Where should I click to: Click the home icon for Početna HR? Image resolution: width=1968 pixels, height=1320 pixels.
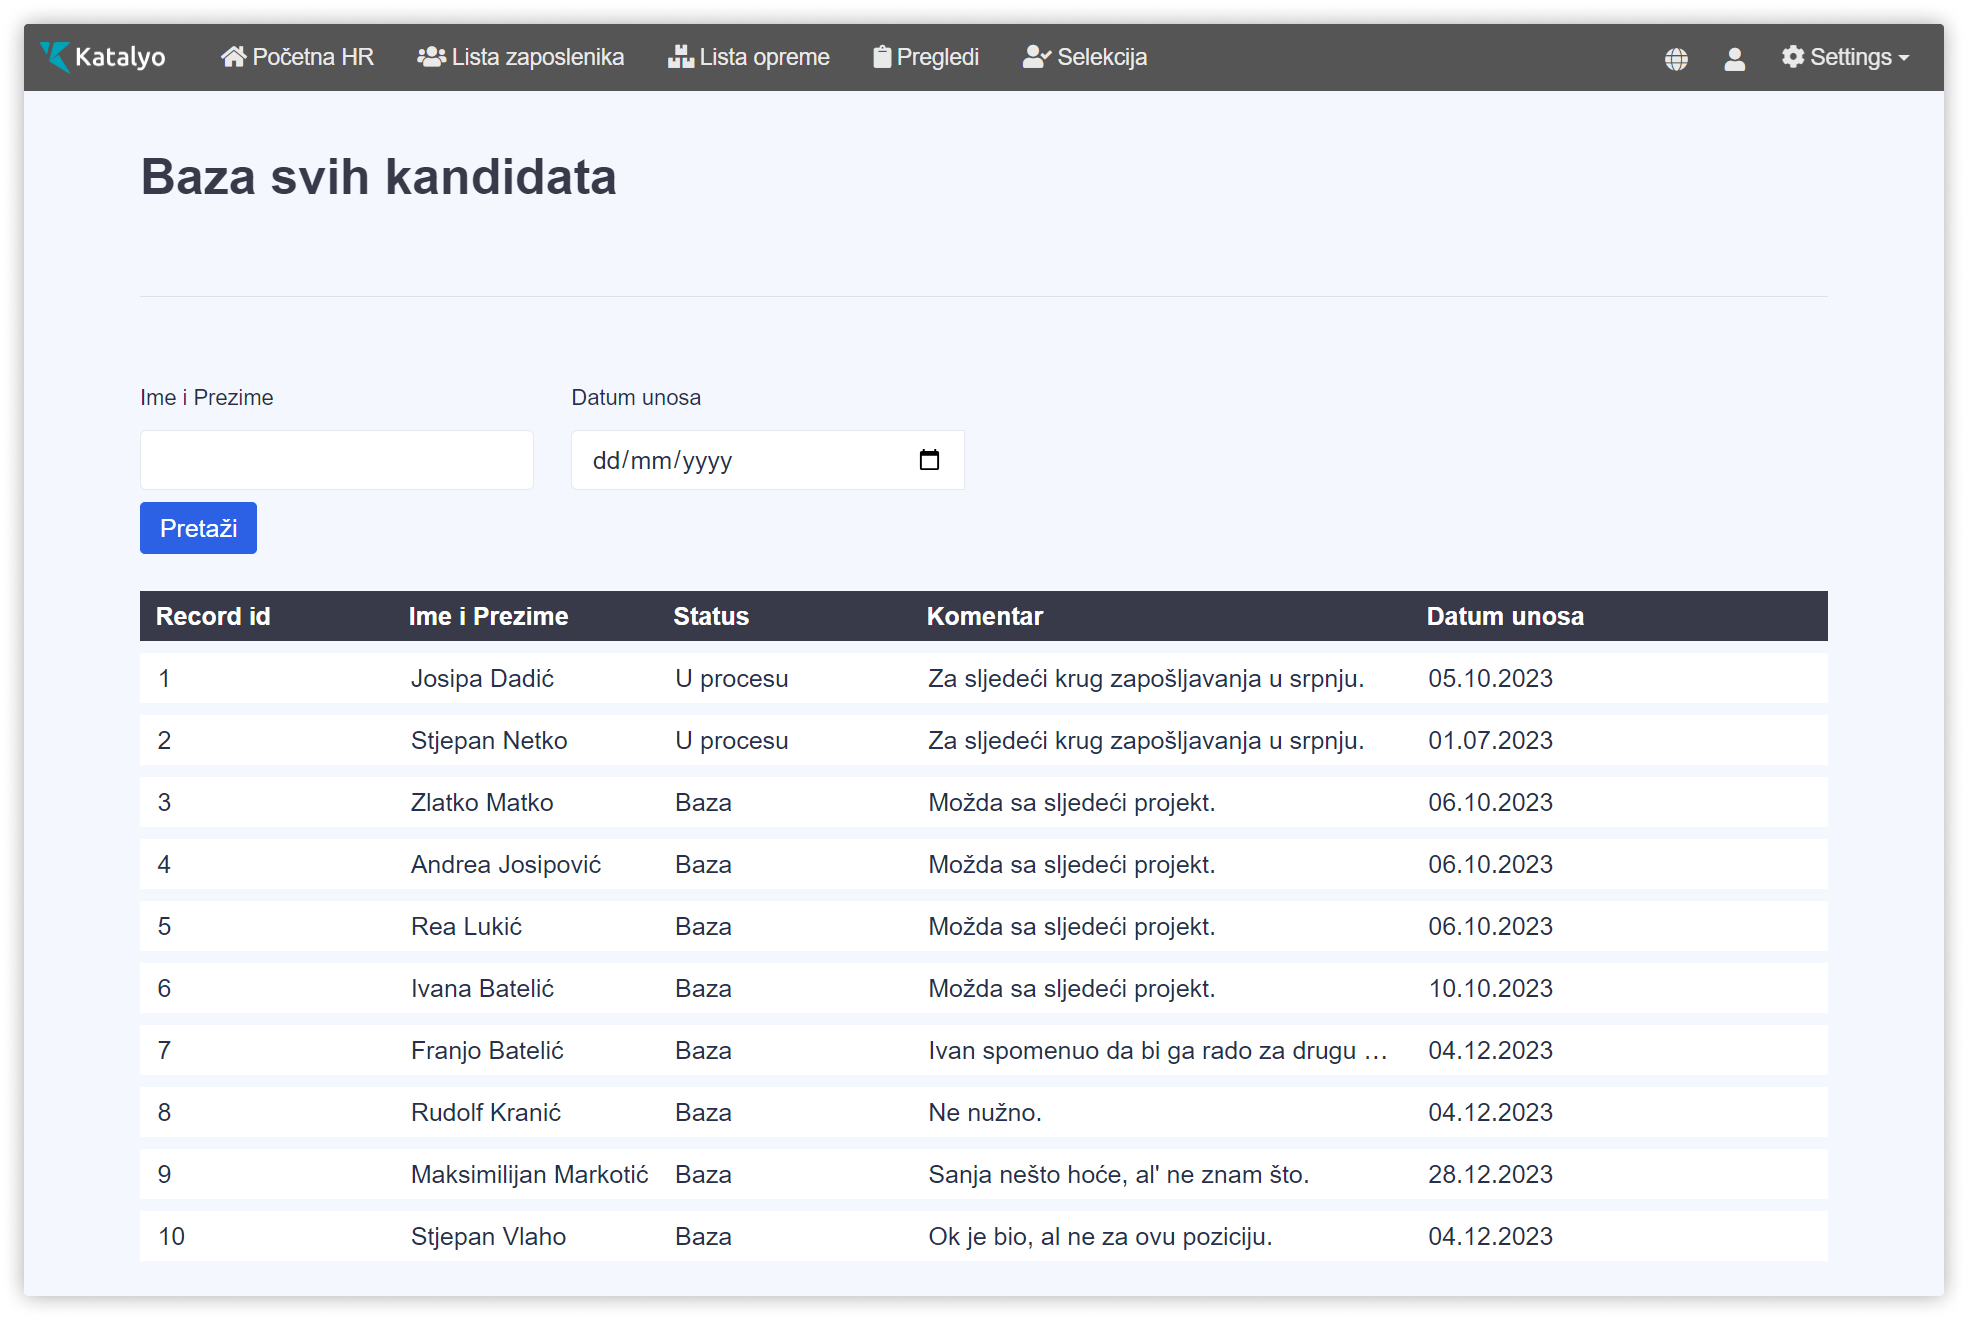pos(233,57)
